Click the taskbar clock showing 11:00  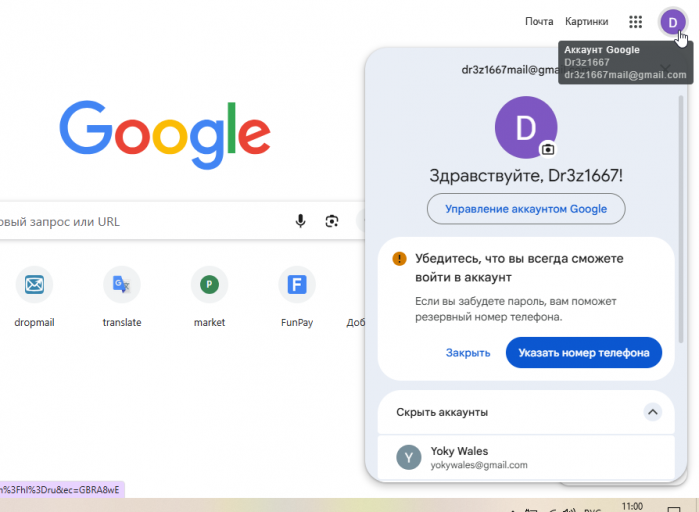(632, 507)
